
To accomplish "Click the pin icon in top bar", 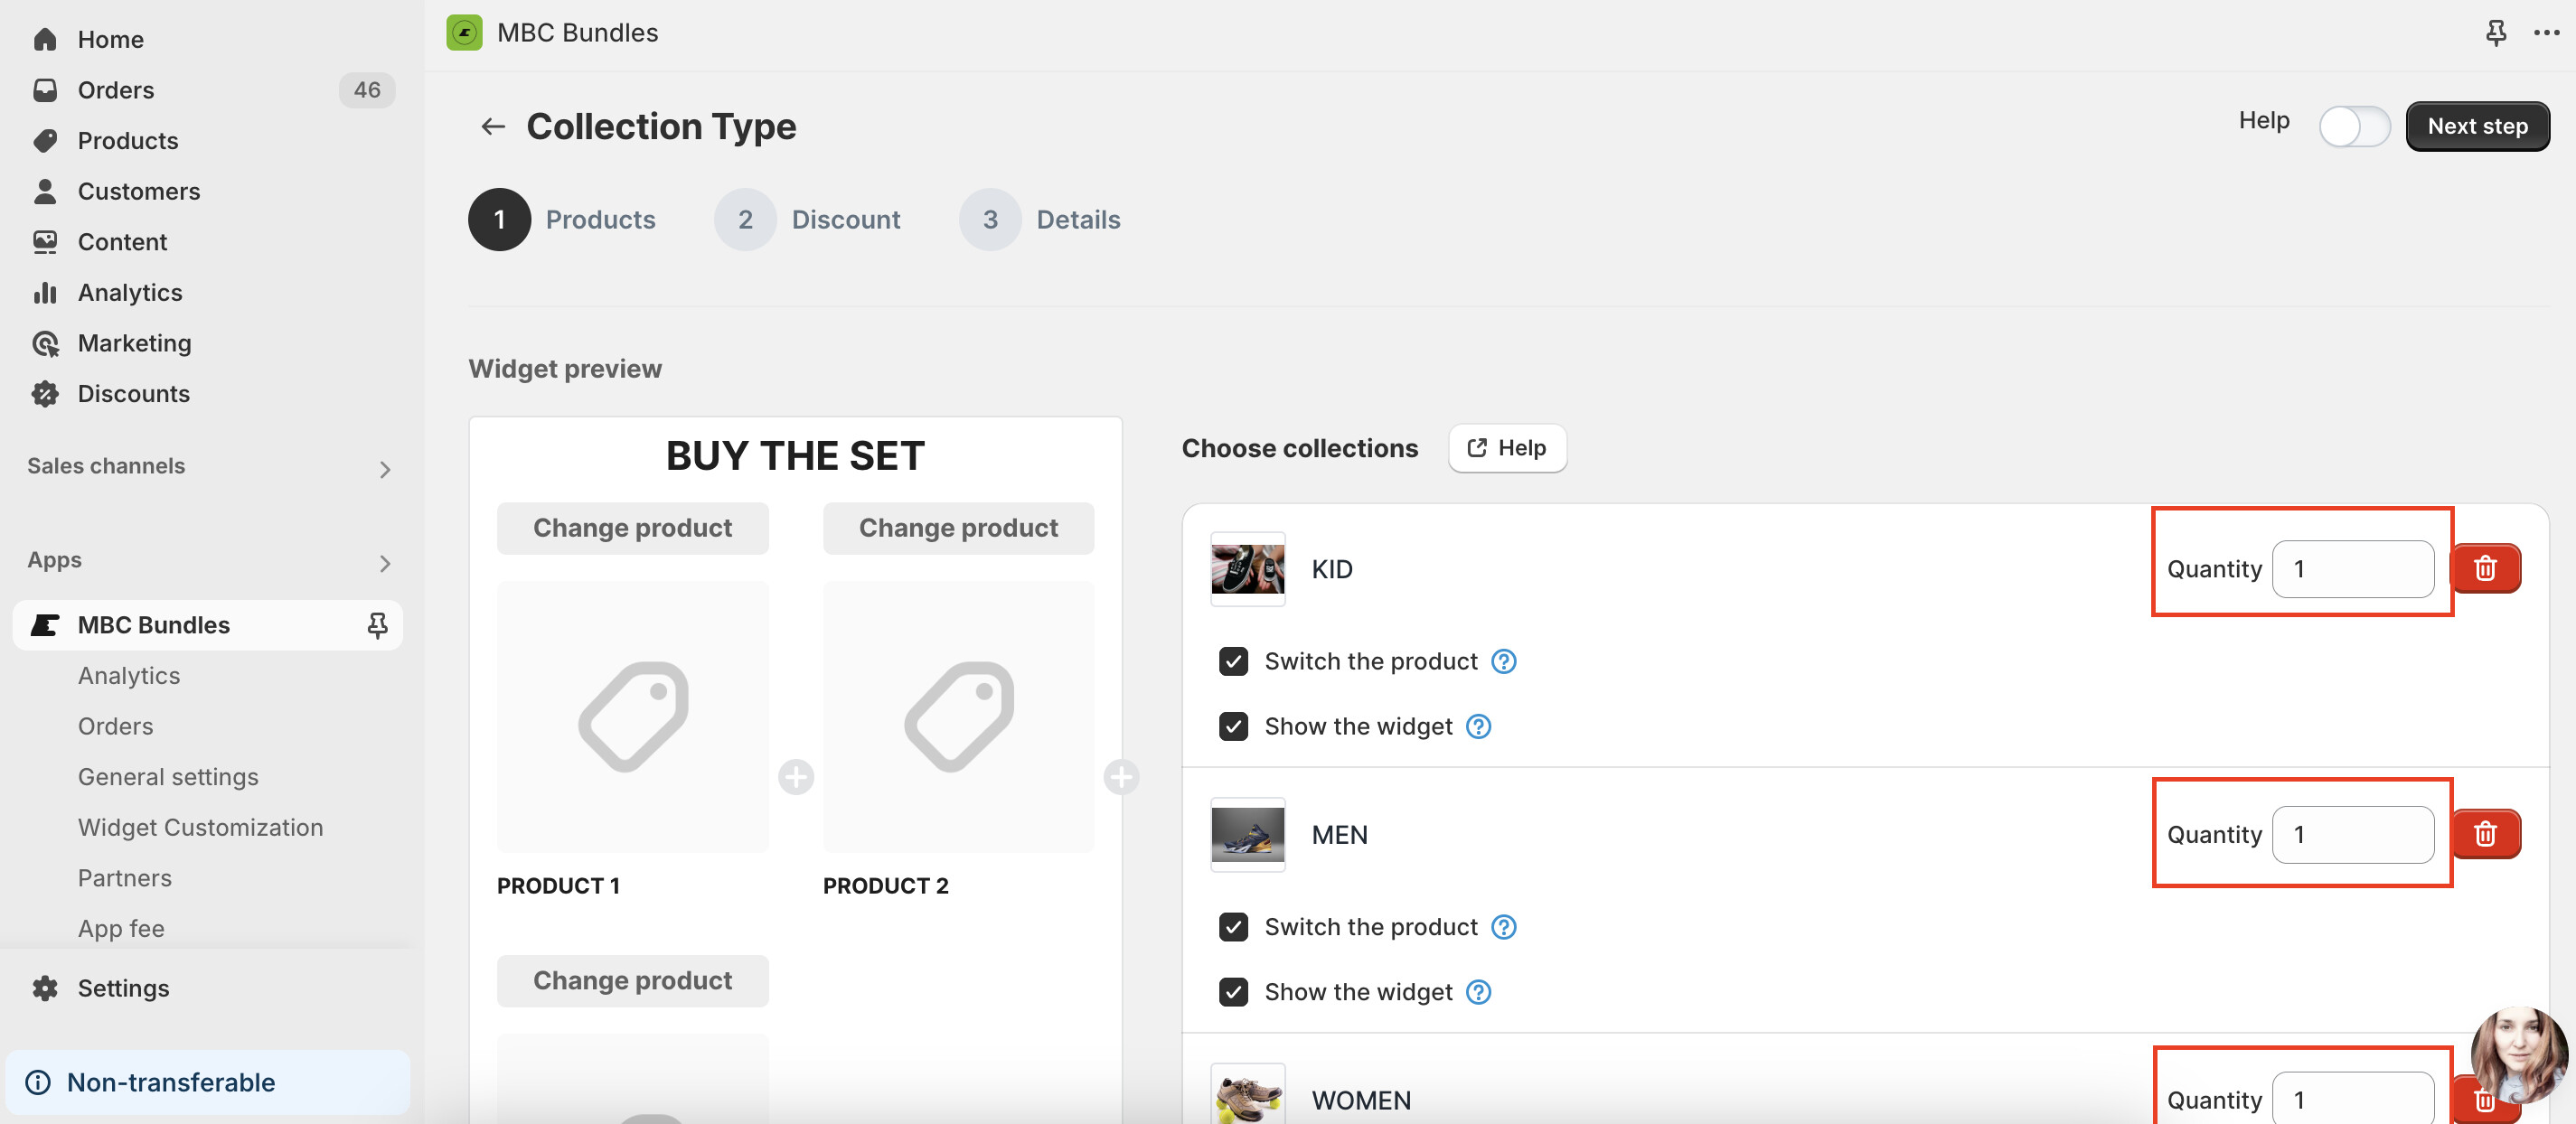I will (x=2495, y=33).
